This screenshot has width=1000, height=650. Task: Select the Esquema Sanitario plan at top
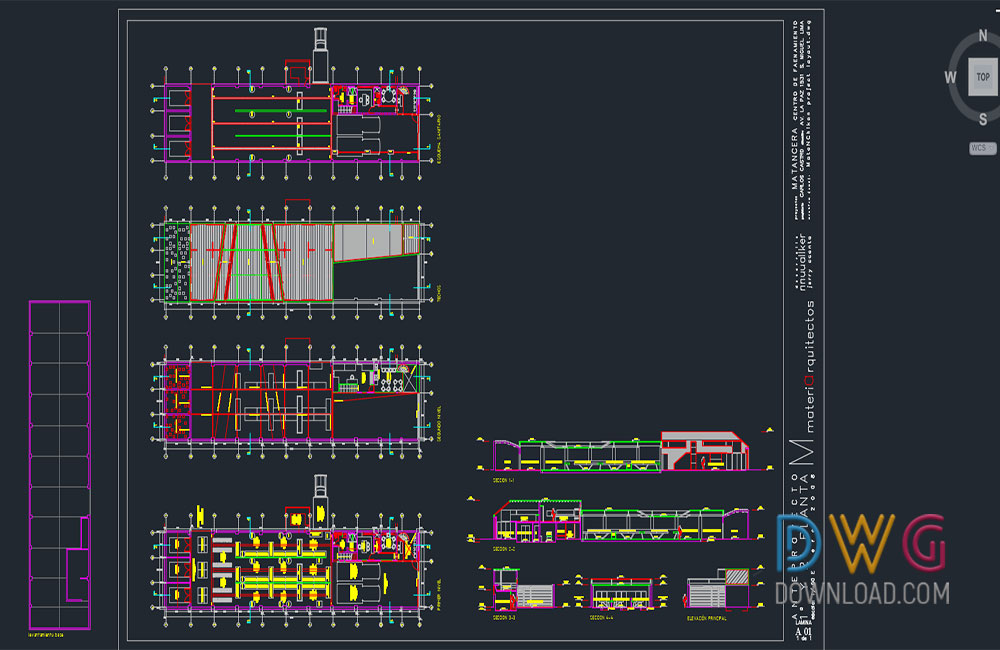tap(290, 122)
